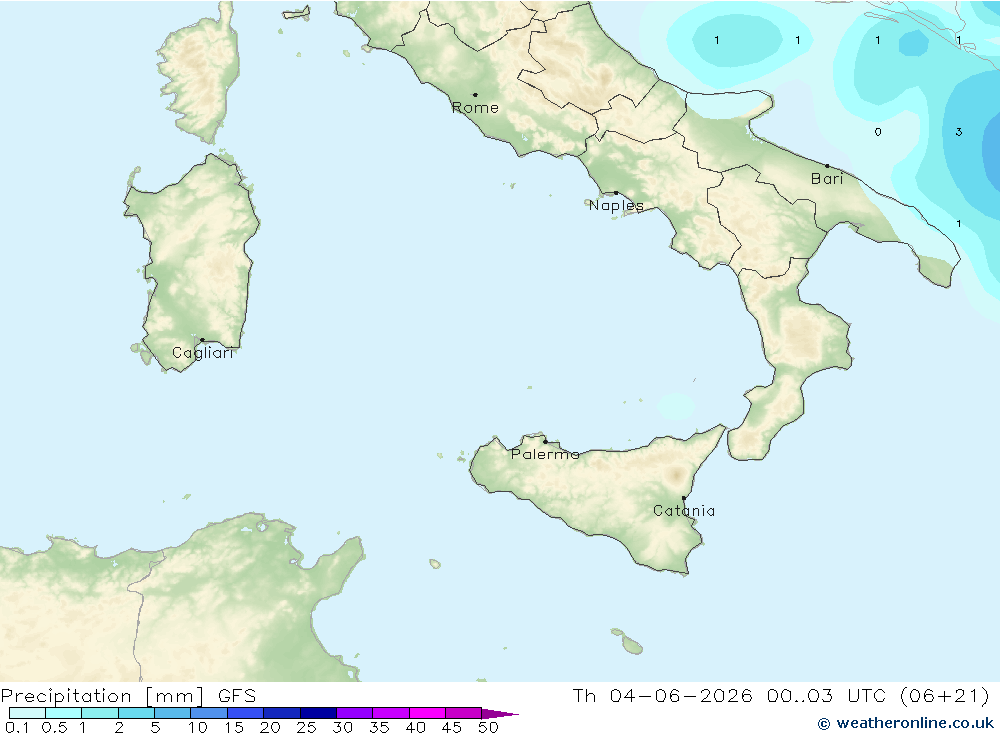Click the over-50 arrow tip on legend
1000x733 pixels.
click(x=501, y=714)
